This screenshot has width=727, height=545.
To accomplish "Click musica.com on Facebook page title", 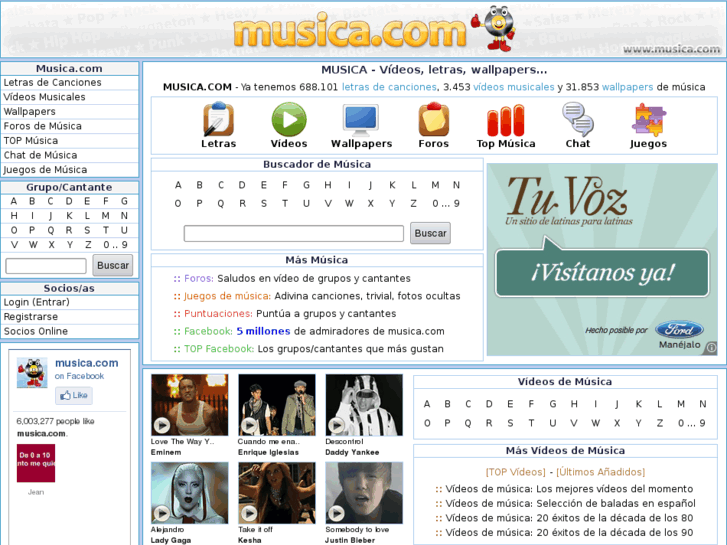I will point(87,363).
